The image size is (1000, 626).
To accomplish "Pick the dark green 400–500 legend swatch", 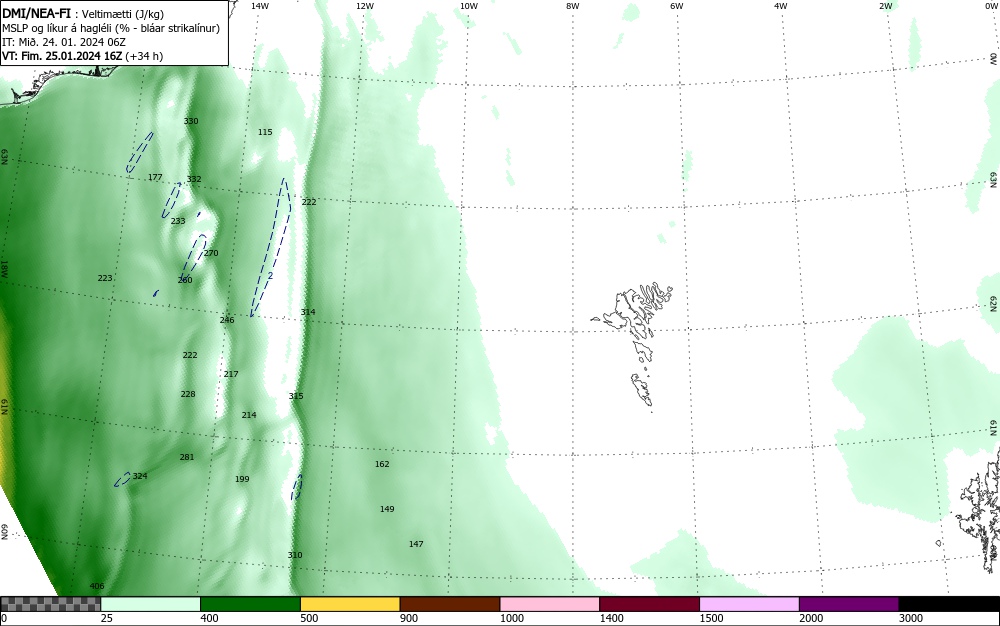I will [x=250, y=604].
